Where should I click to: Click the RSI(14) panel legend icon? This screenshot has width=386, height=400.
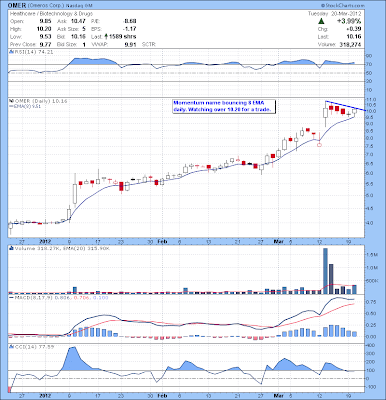tap(11, 52)
